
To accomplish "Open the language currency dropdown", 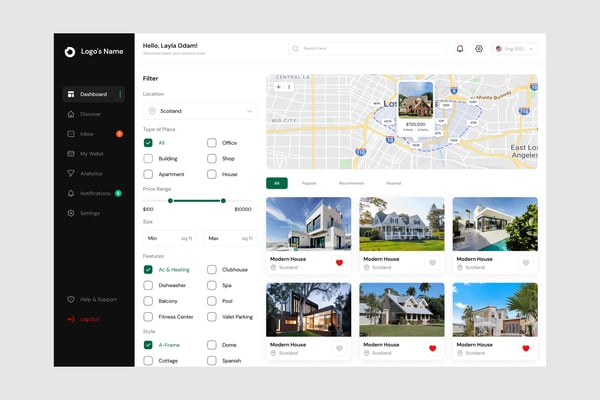I will pos(515,49).
